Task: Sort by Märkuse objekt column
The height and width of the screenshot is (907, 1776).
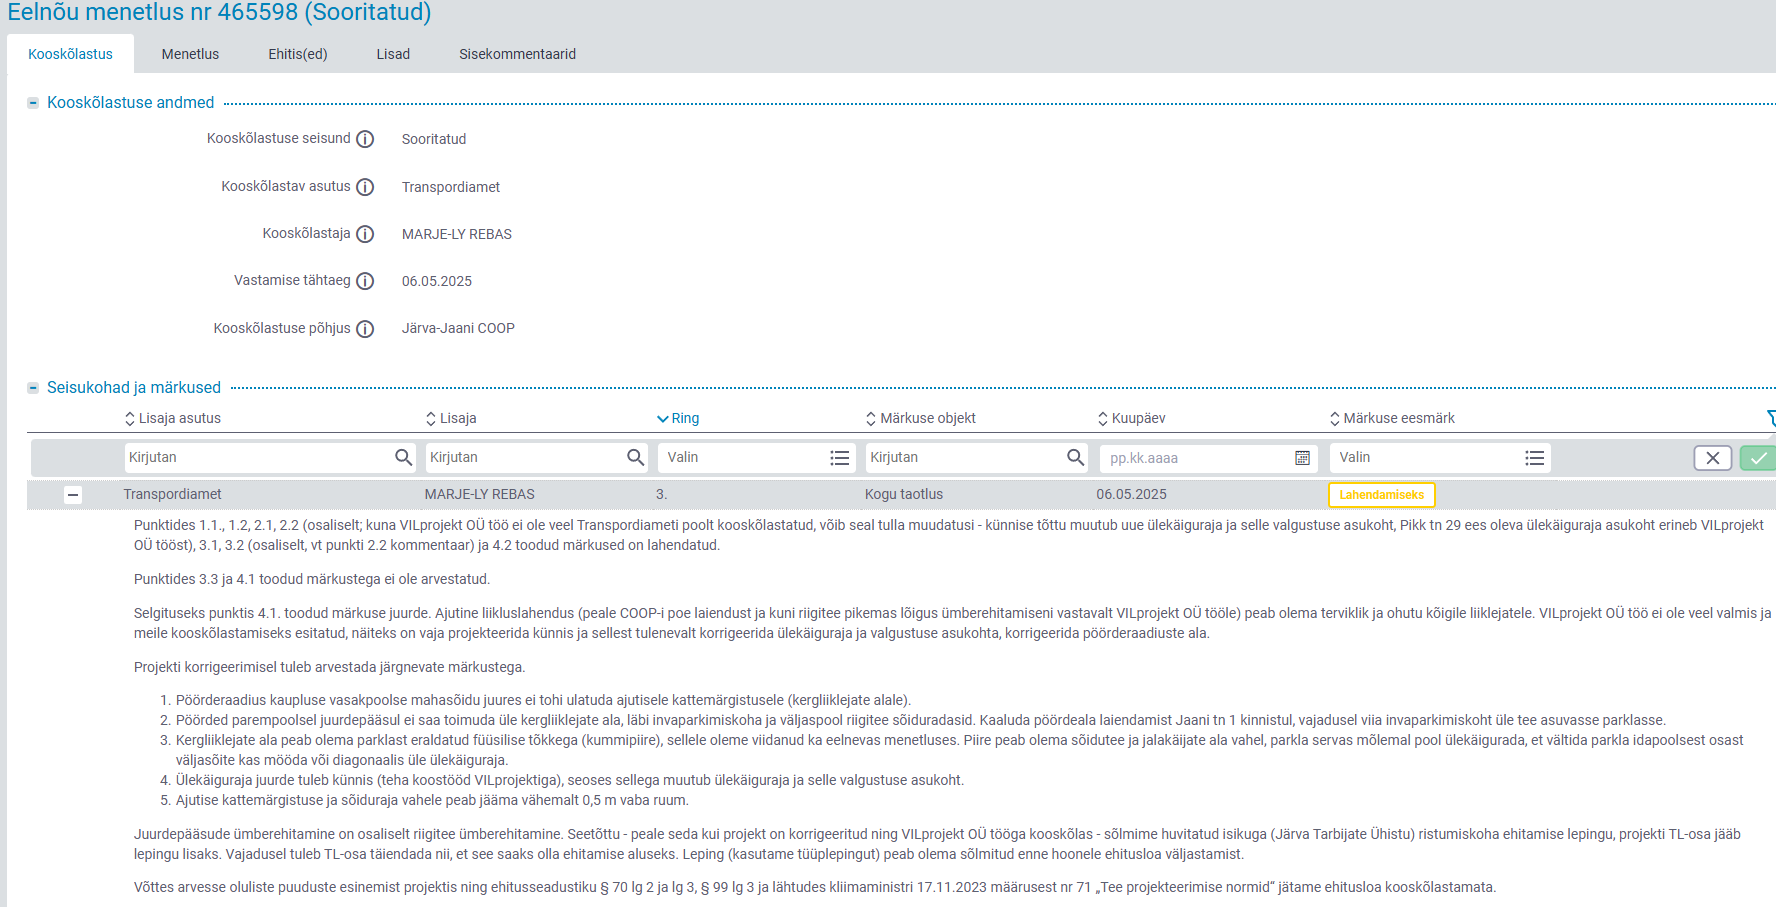Action: [x=920, y=418]
